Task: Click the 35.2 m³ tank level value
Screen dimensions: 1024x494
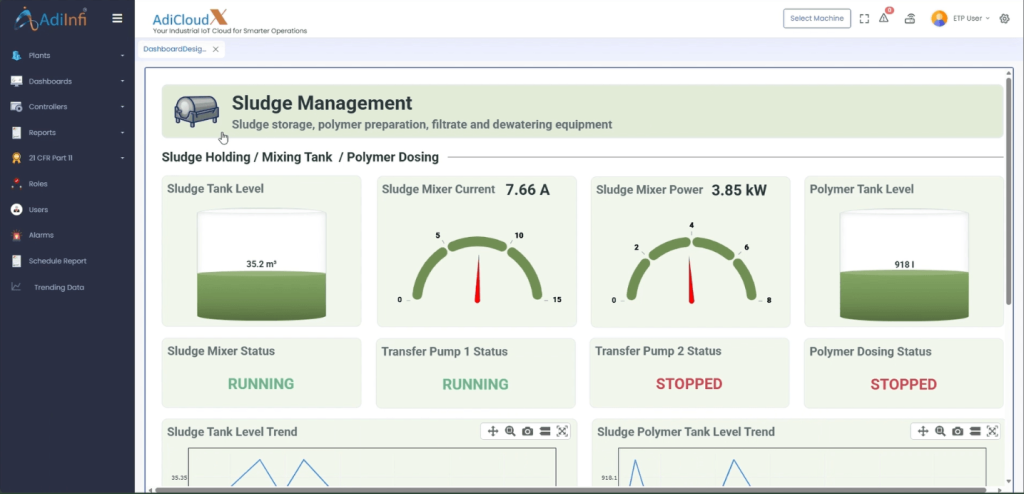Action: tap(261, 264)
